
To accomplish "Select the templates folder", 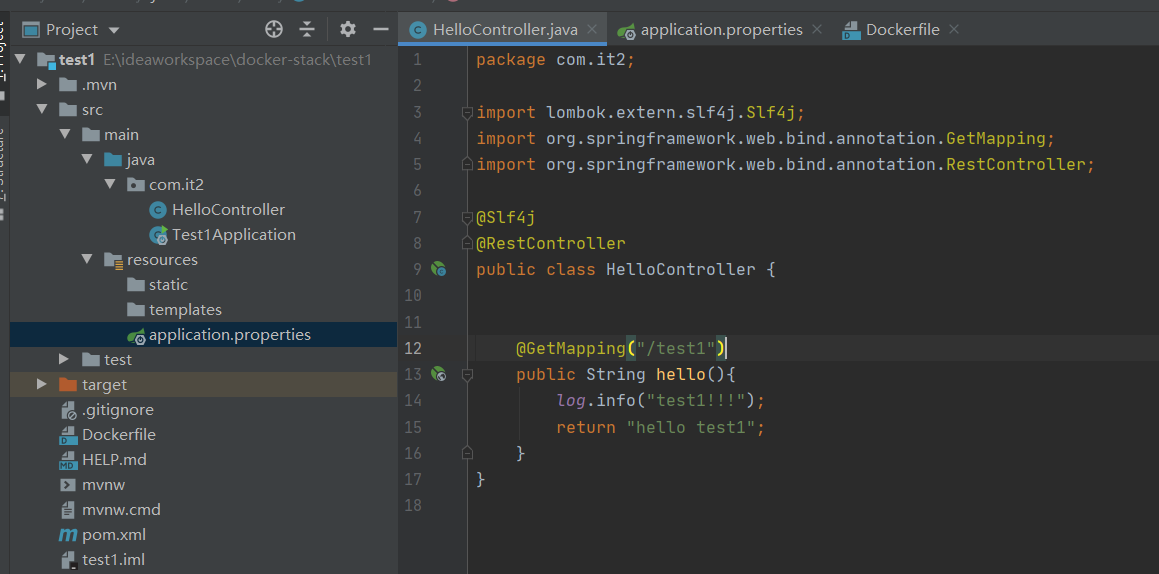I will [x=186, y=310].
